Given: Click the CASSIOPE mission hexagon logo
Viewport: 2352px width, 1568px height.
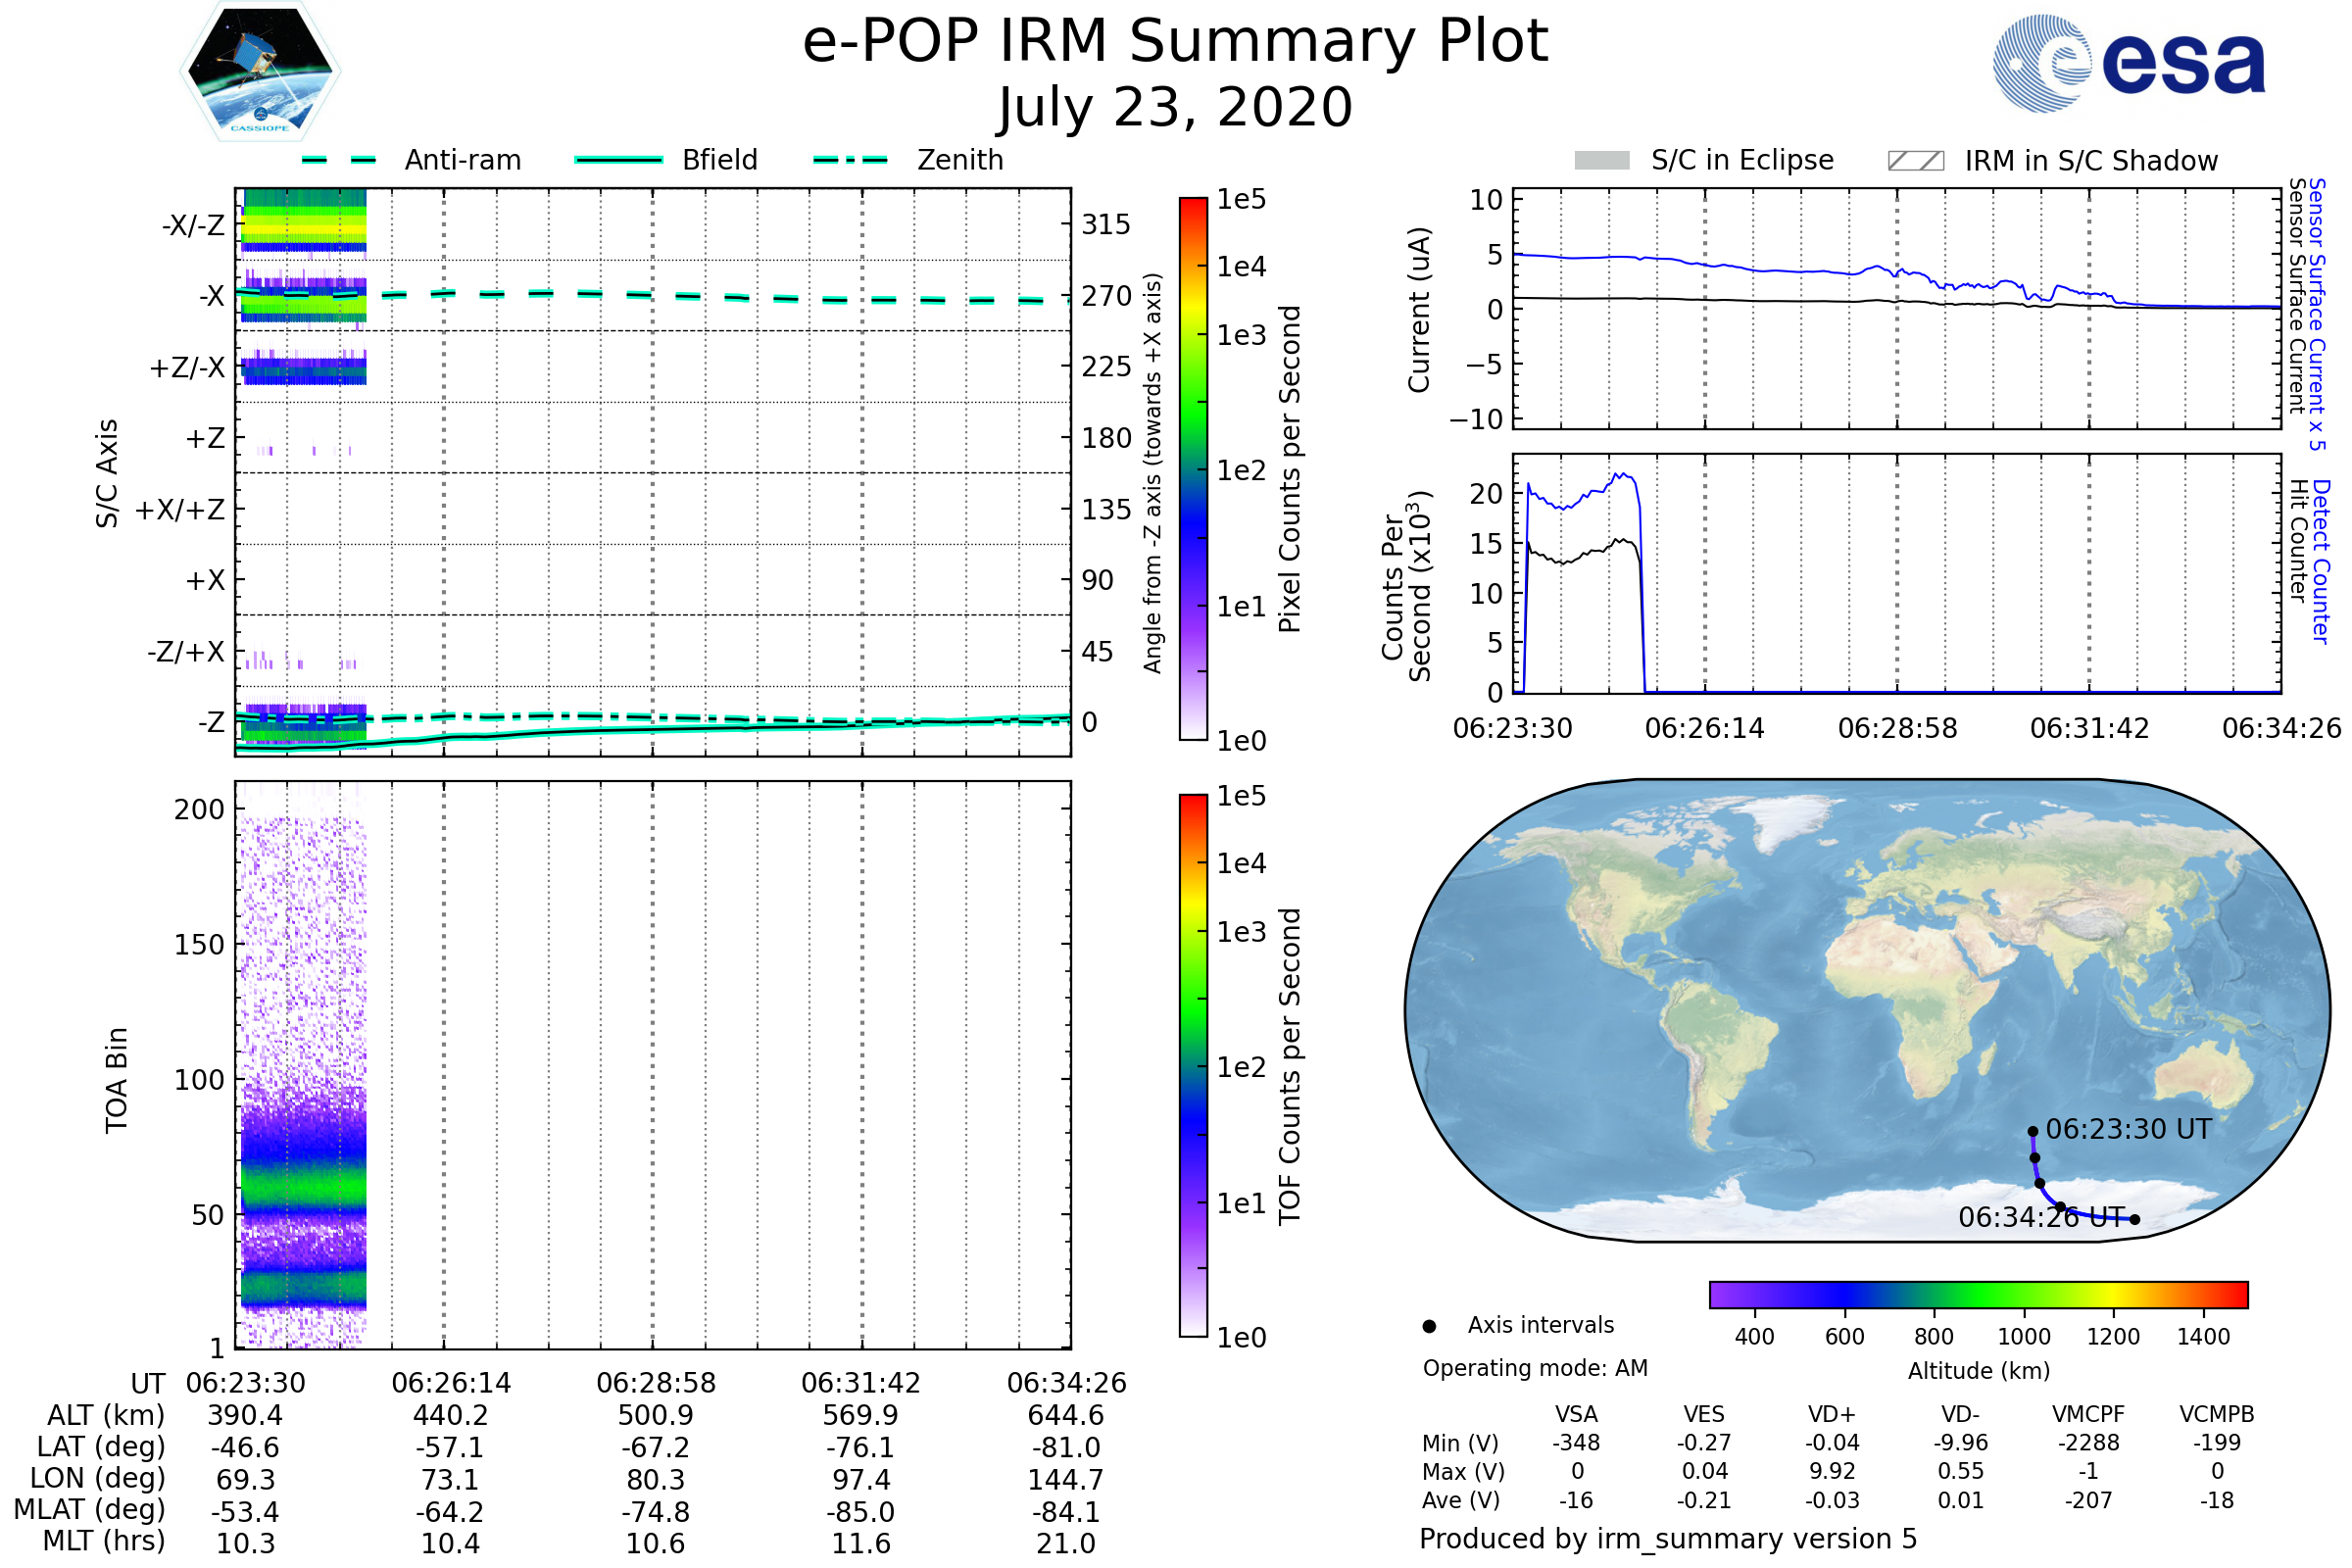Looking at the screenshot, I should [260, 72].
